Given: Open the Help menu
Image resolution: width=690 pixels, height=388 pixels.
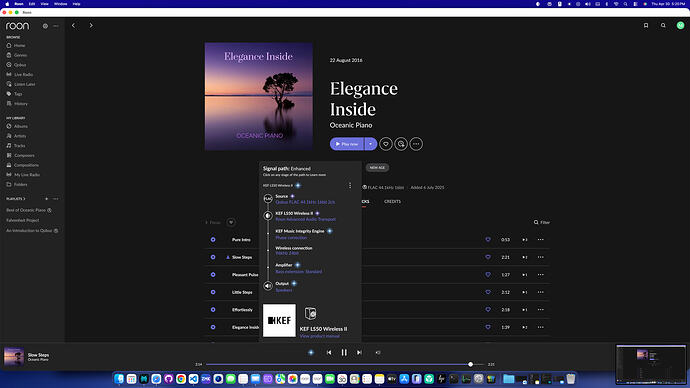Looking at the screenshot, I should coord(76,4).
